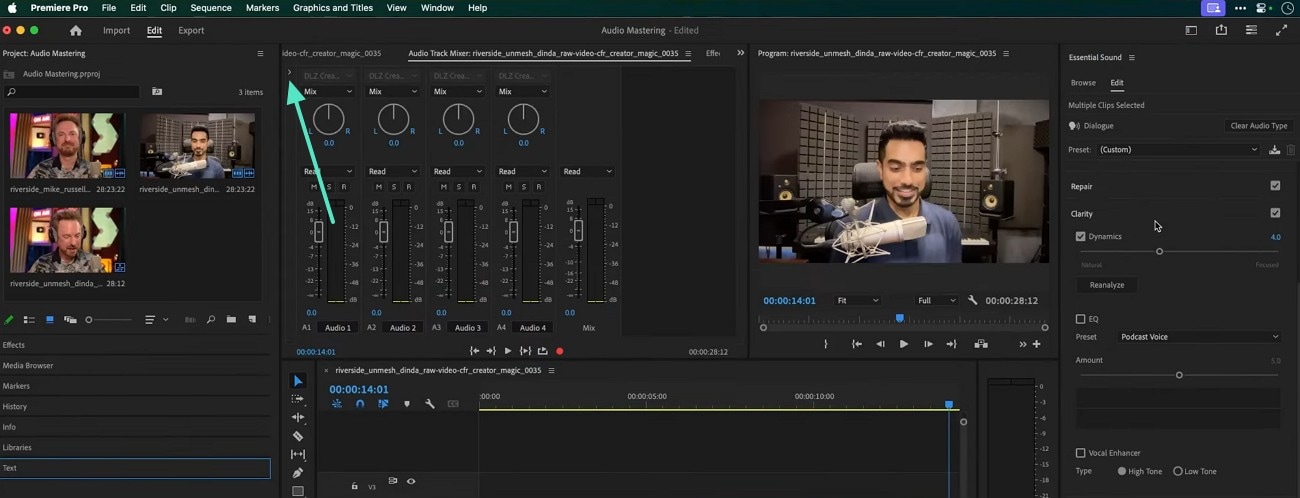Click the Reanalyze button
1300x498 pixels.
[1106, 285]
